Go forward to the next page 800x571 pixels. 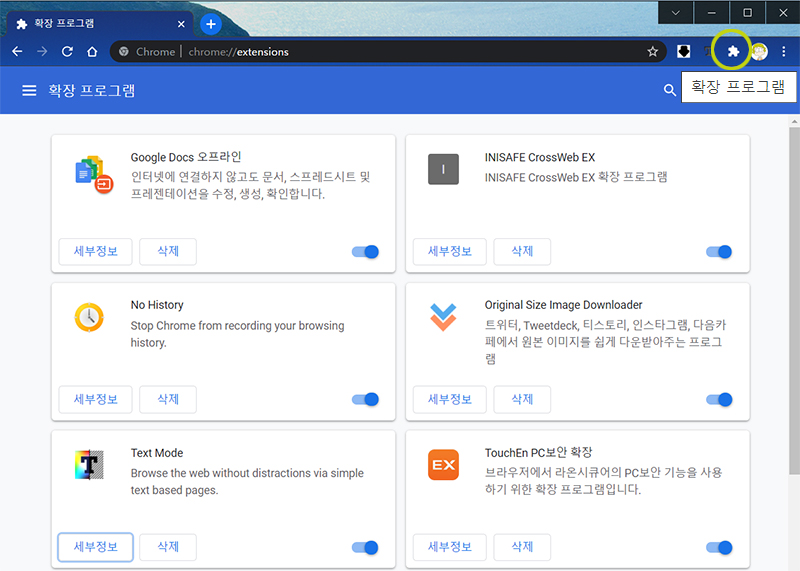tap(42, 52)
